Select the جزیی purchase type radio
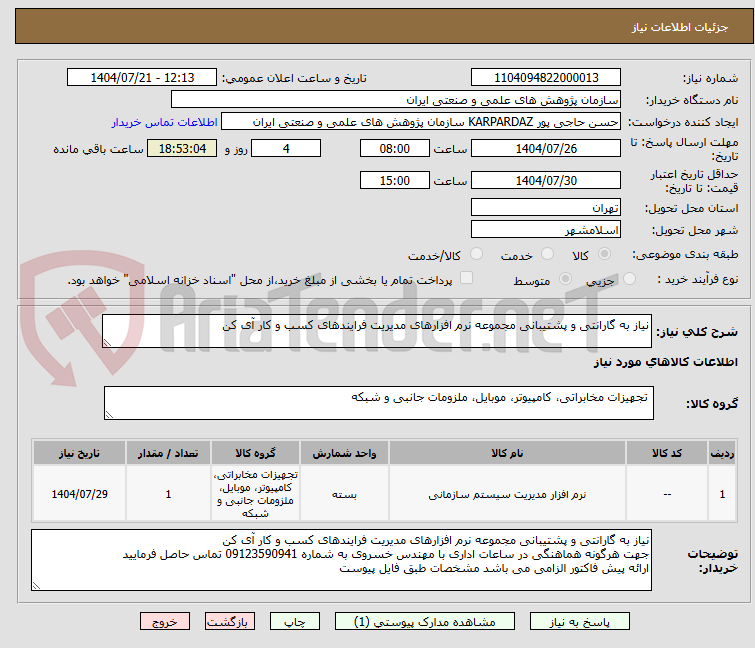The height and width of the screenshot is (648, 755). coord(629,279)
